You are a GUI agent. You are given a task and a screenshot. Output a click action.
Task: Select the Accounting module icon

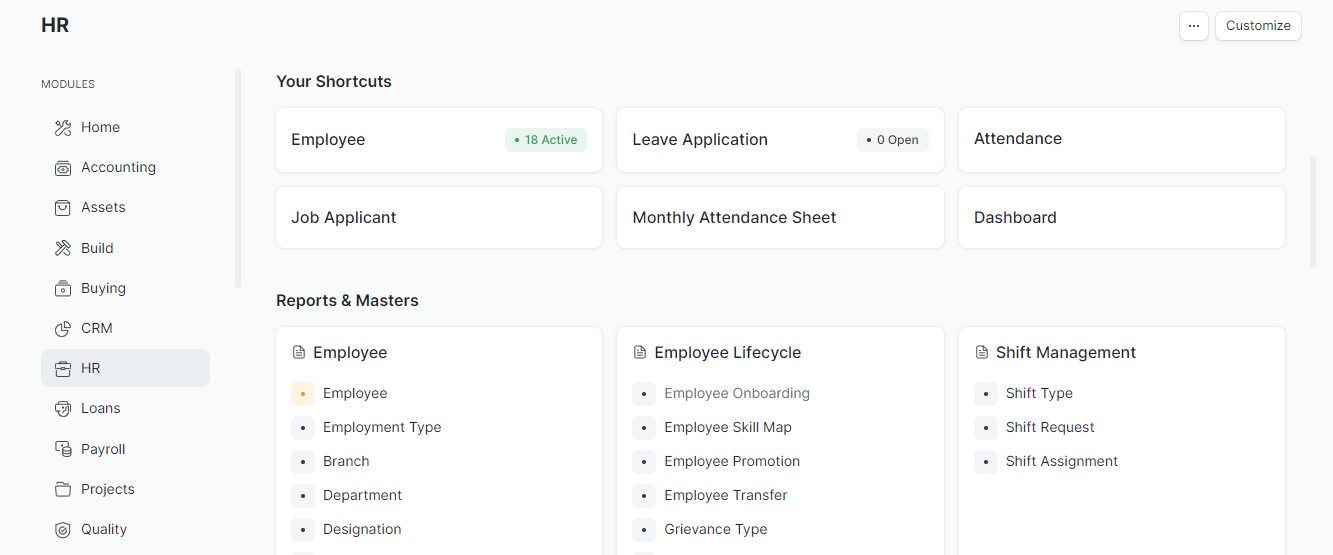coord(63,168)
